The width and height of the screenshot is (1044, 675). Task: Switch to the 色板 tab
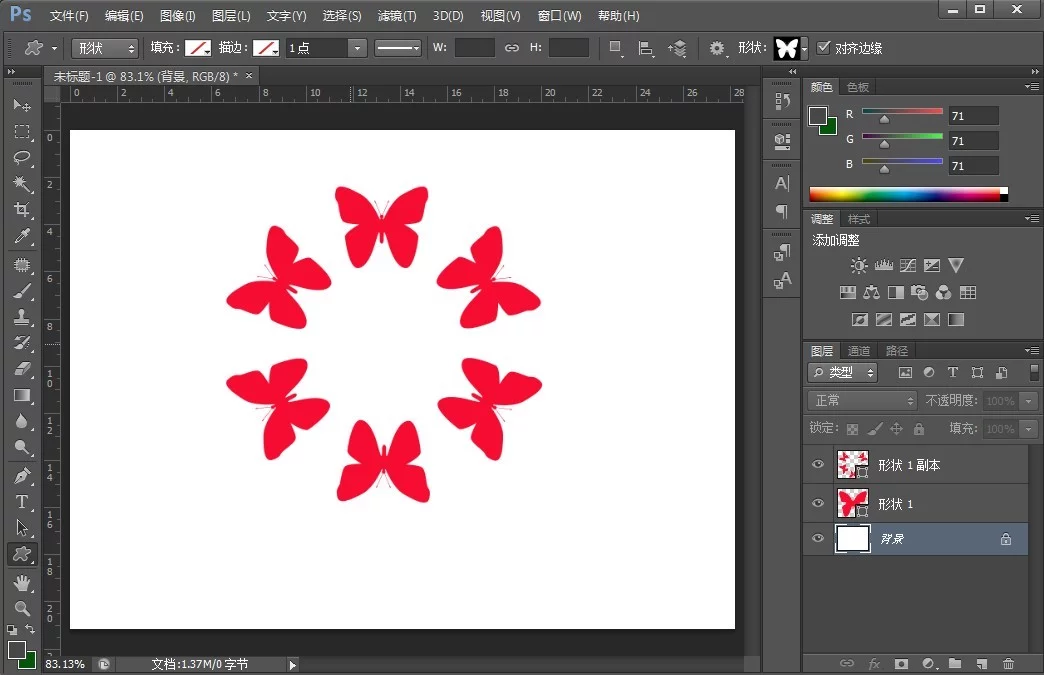(x=857, y=87)
